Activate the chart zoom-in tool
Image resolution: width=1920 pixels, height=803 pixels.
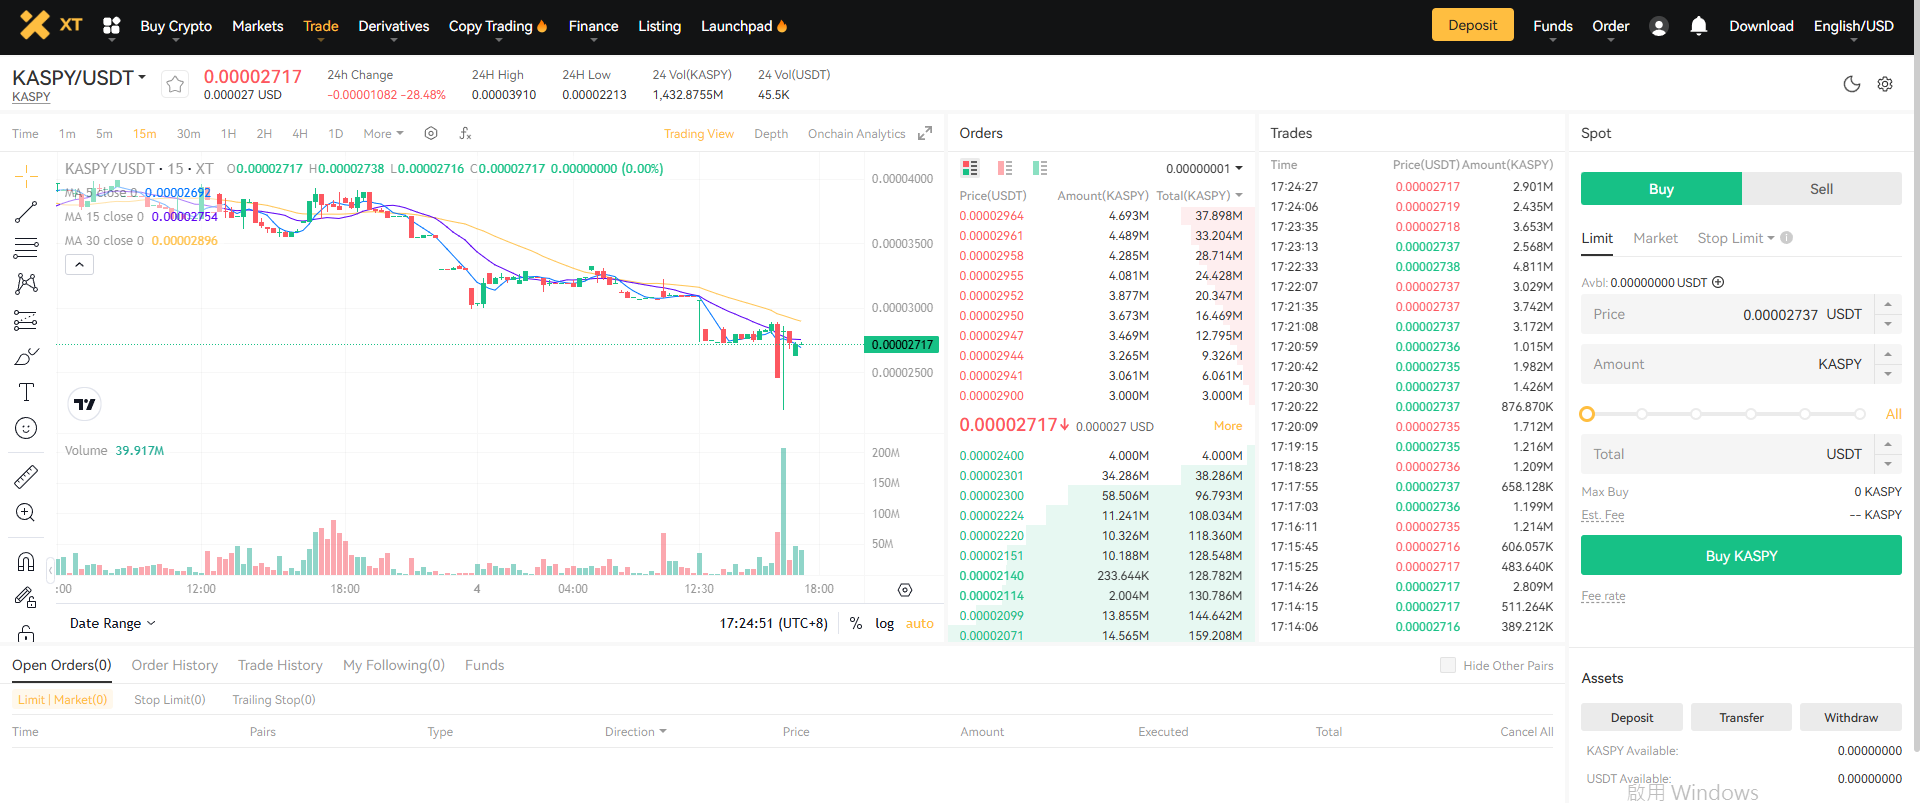coord(27,513)
